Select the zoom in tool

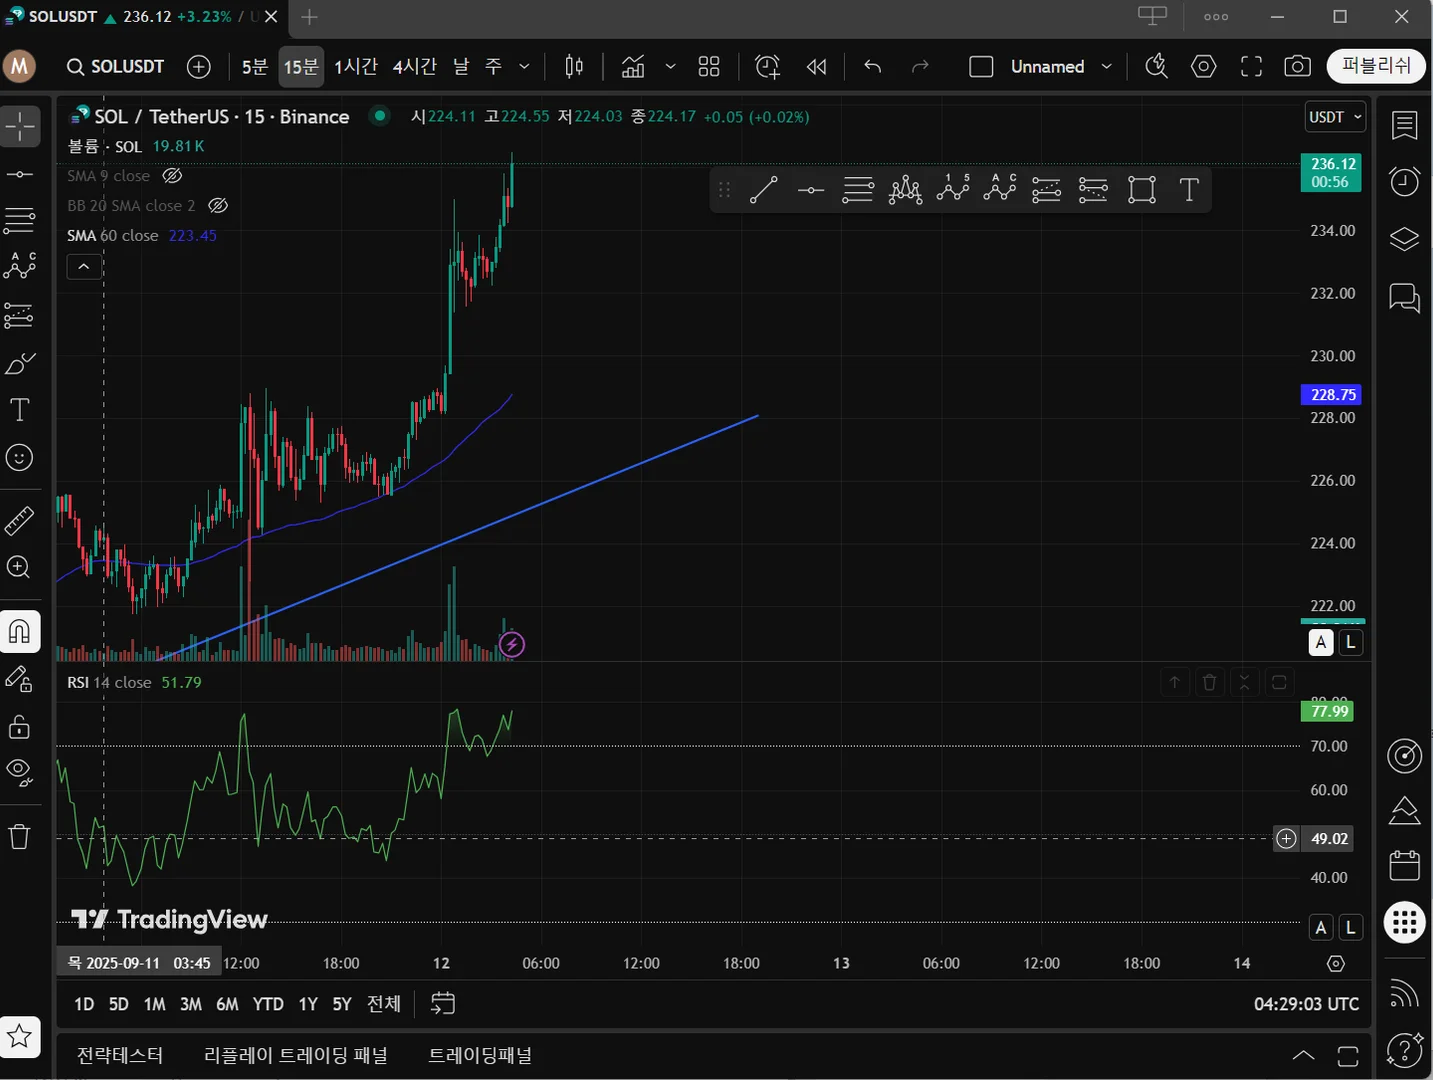coord(20,567)
